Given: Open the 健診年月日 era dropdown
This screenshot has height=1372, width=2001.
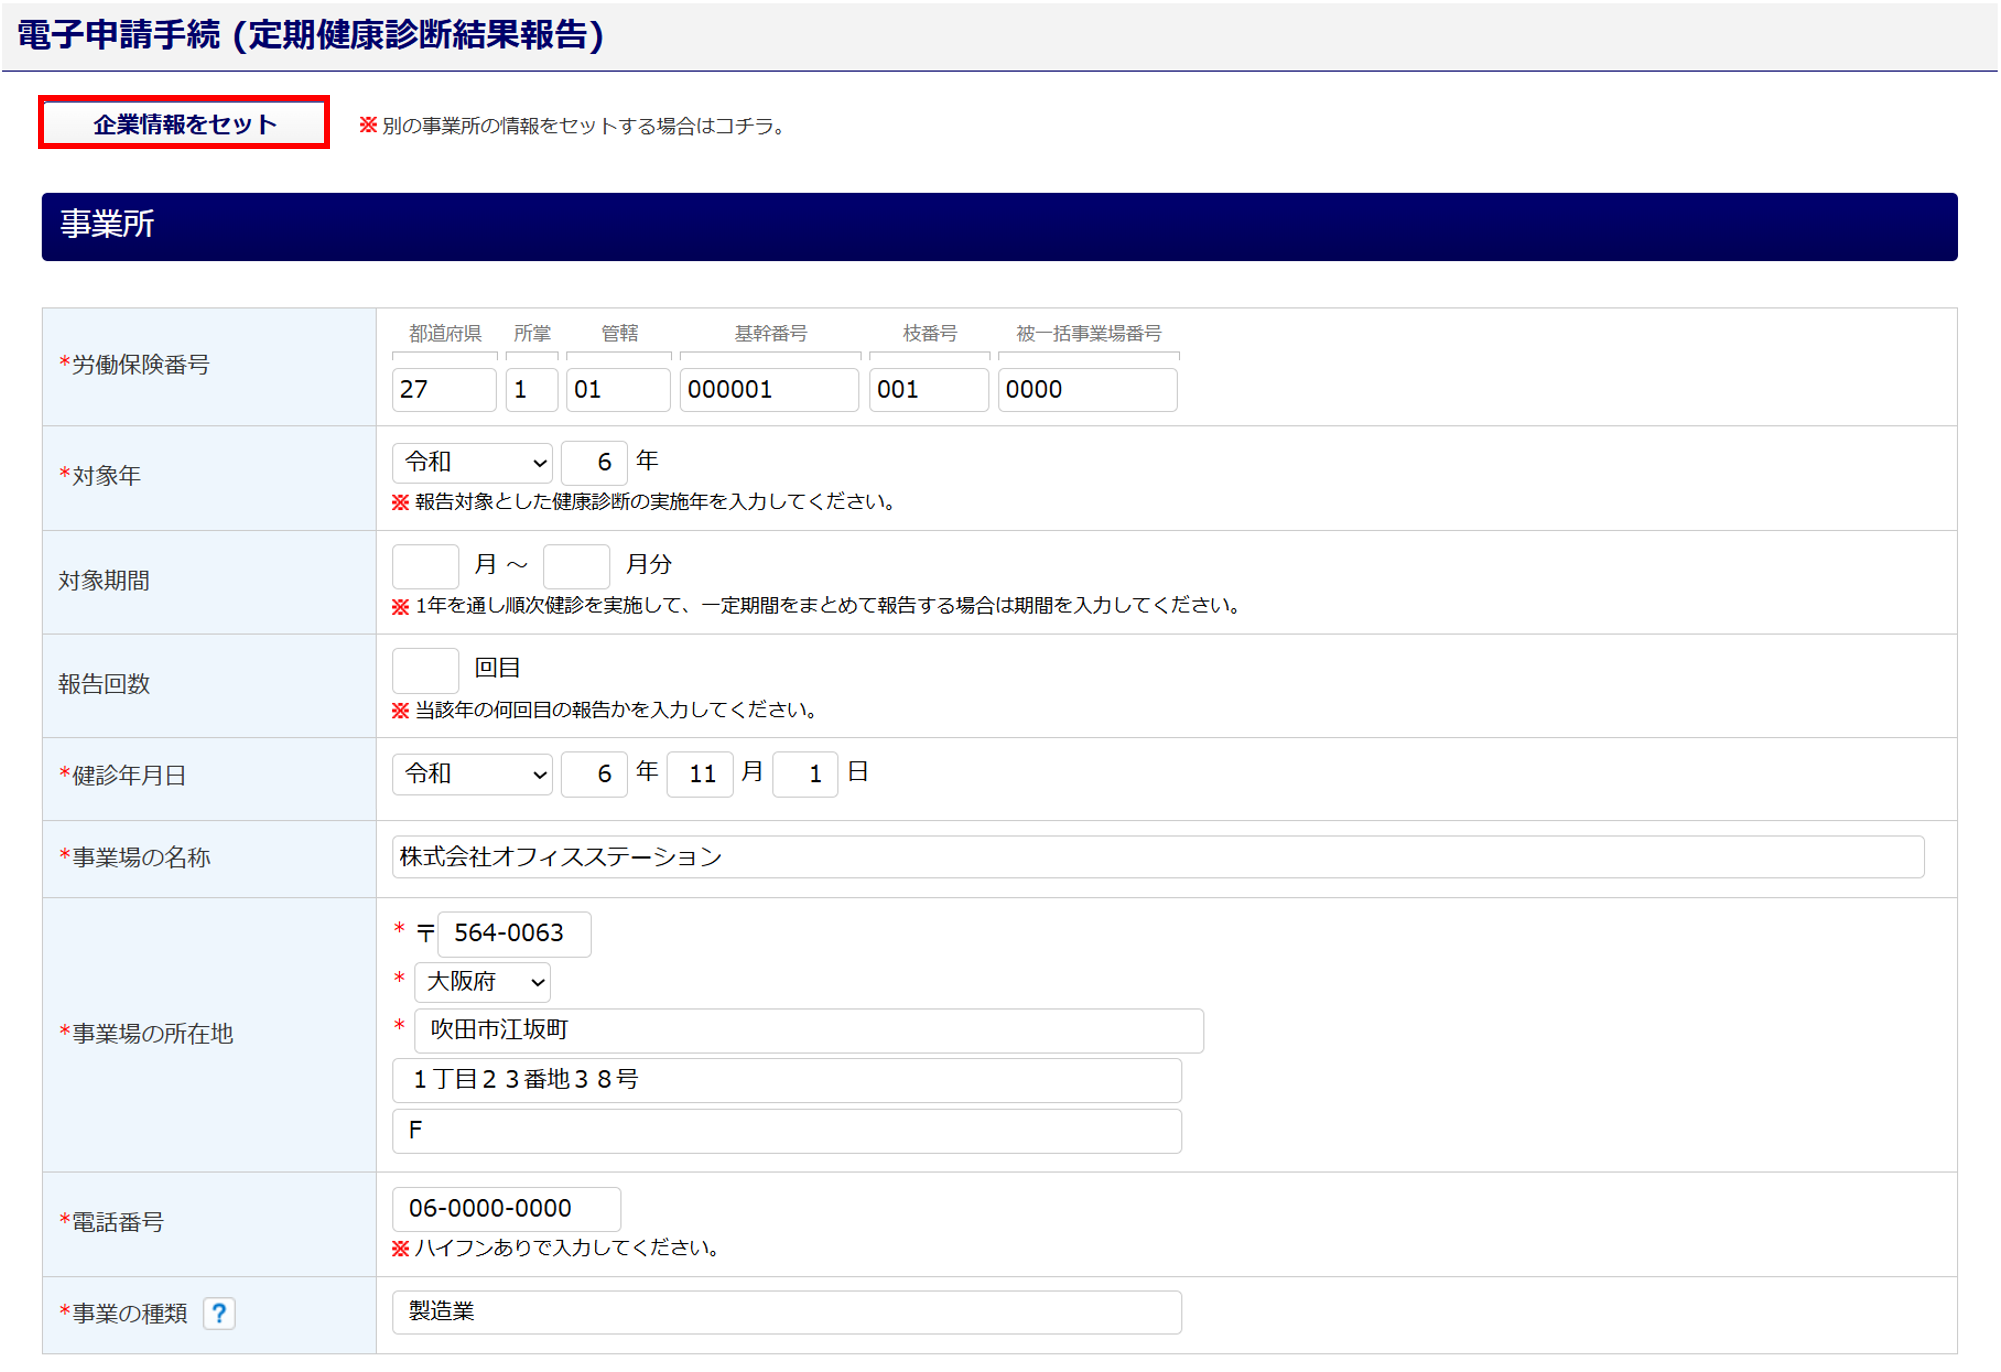Looking at the screenshot, I should (x=472, y=775).
